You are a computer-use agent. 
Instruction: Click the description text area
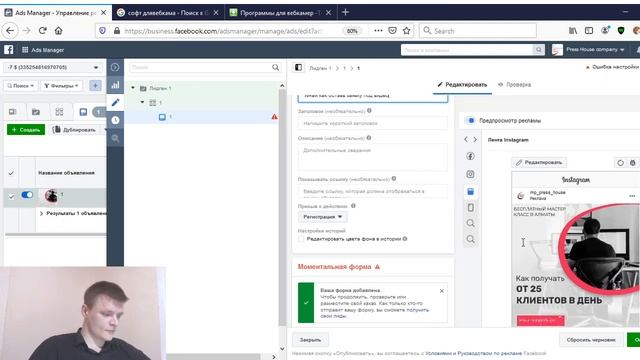pyautogui.click(x=373, y=157)
